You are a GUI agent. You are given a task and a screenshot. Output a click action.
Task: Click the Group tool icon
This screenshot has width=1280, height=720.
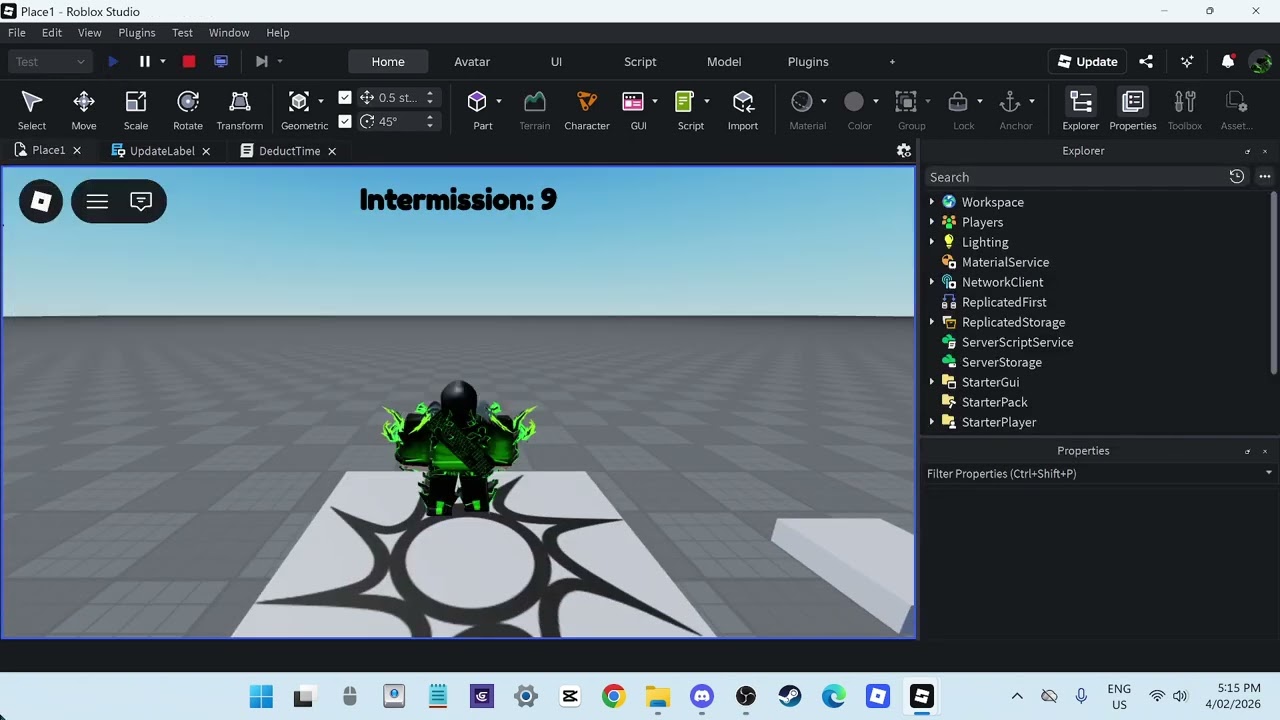coord(906,101)
